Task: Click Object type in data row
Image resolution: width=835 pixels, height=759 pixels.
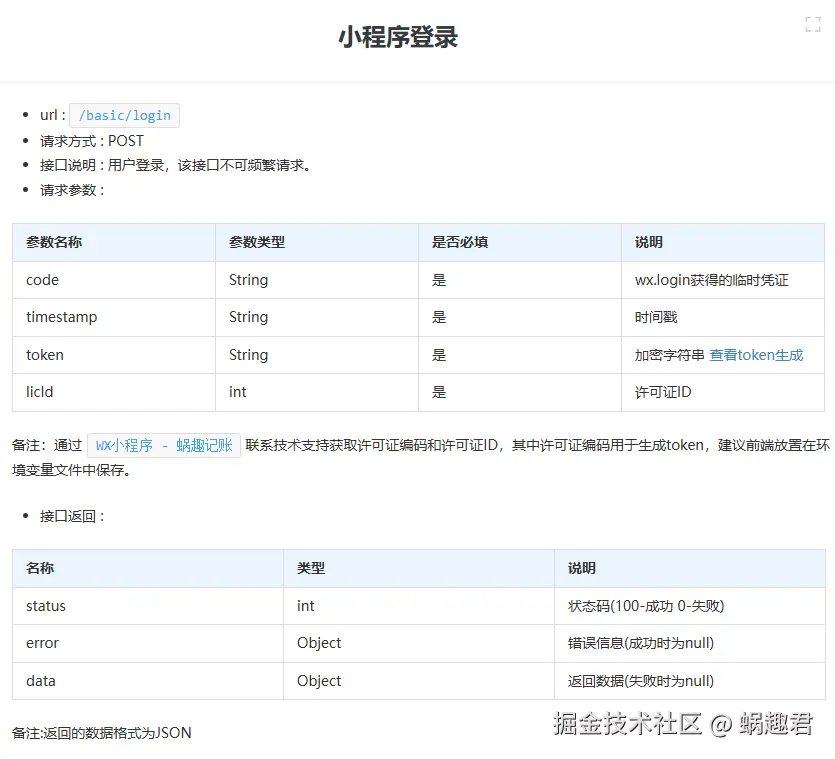Action: (x=419, y=681)
